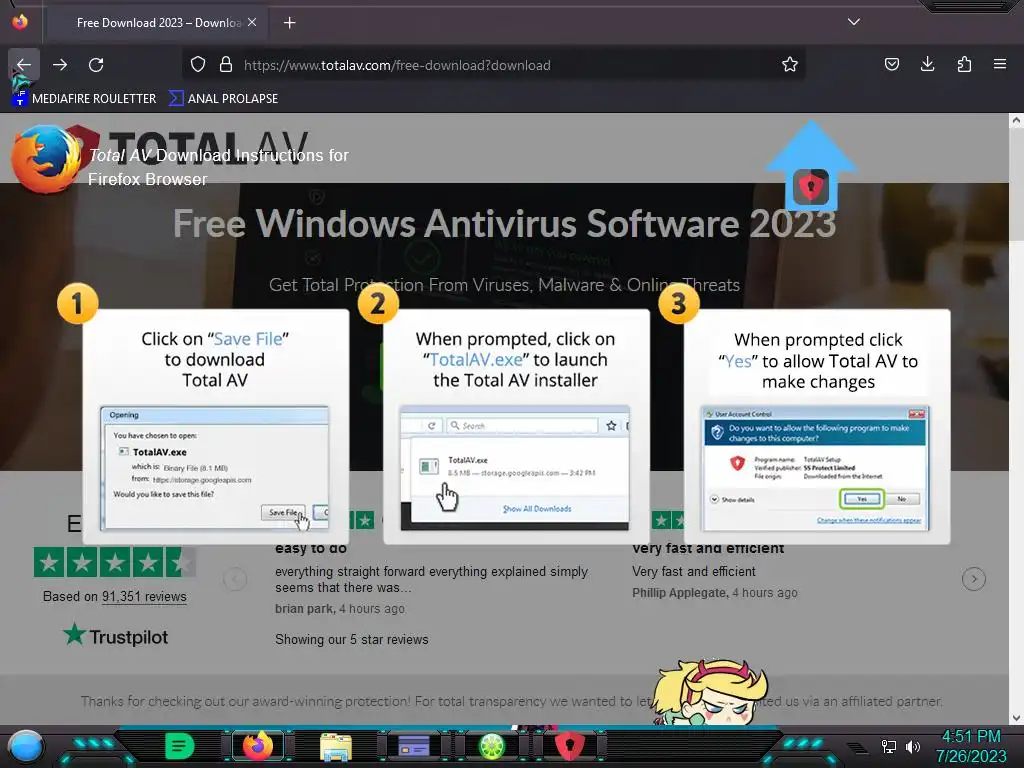Go forward with the forward arrow button
The width and height of the screenshot is (1024, 768).
tap(60, 65)
